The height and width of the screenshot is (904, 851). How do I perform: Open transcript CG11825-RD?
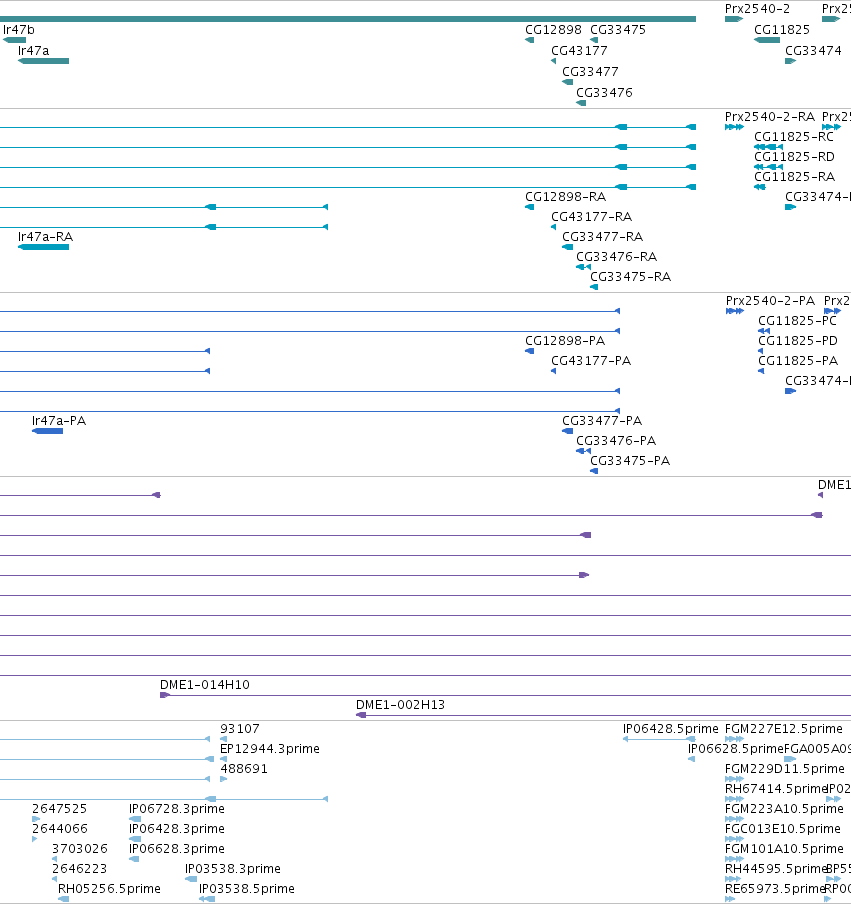click(769, 167)
